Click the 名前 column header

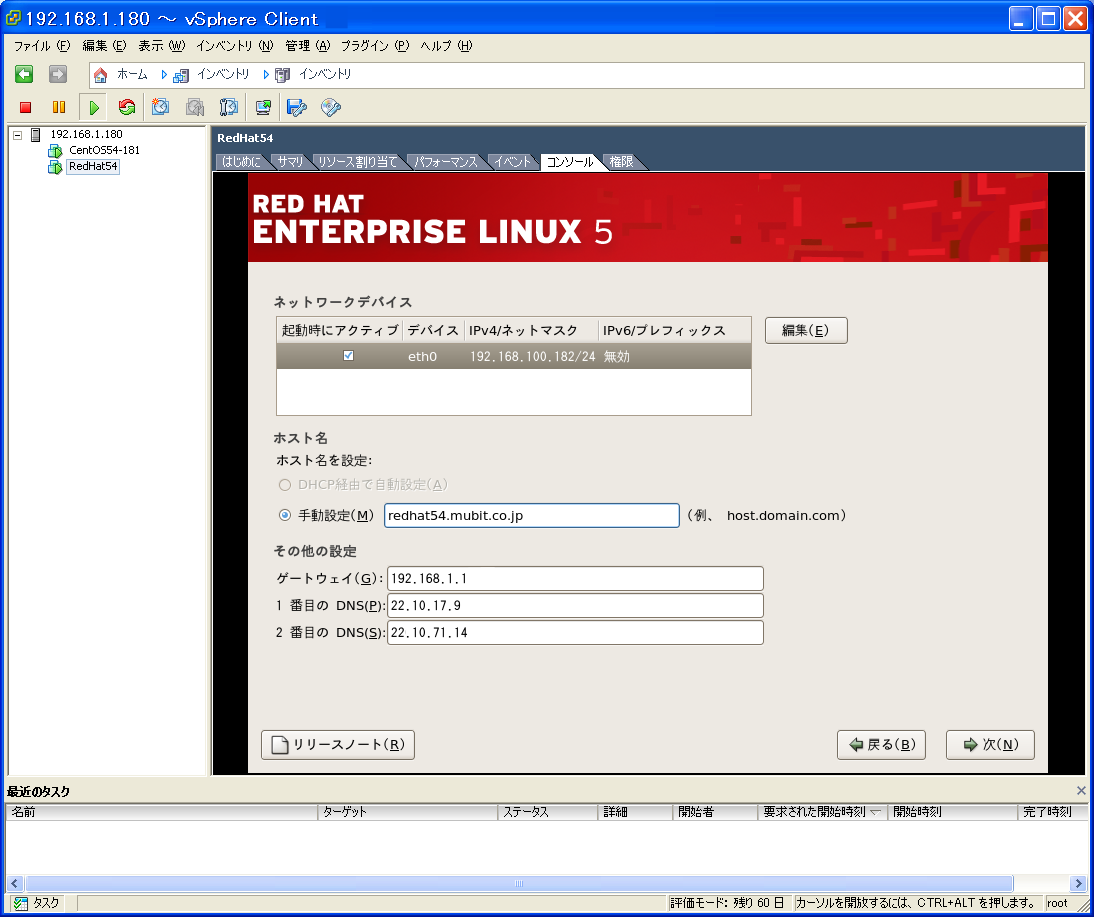coord(162,812)
